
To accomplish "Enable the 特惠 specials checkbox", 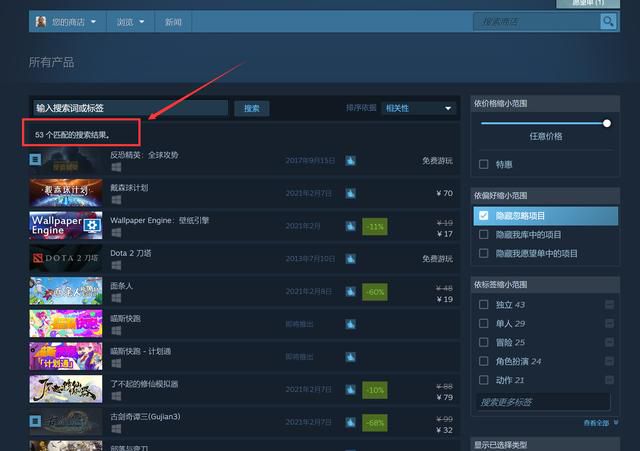I will (484, 164).
